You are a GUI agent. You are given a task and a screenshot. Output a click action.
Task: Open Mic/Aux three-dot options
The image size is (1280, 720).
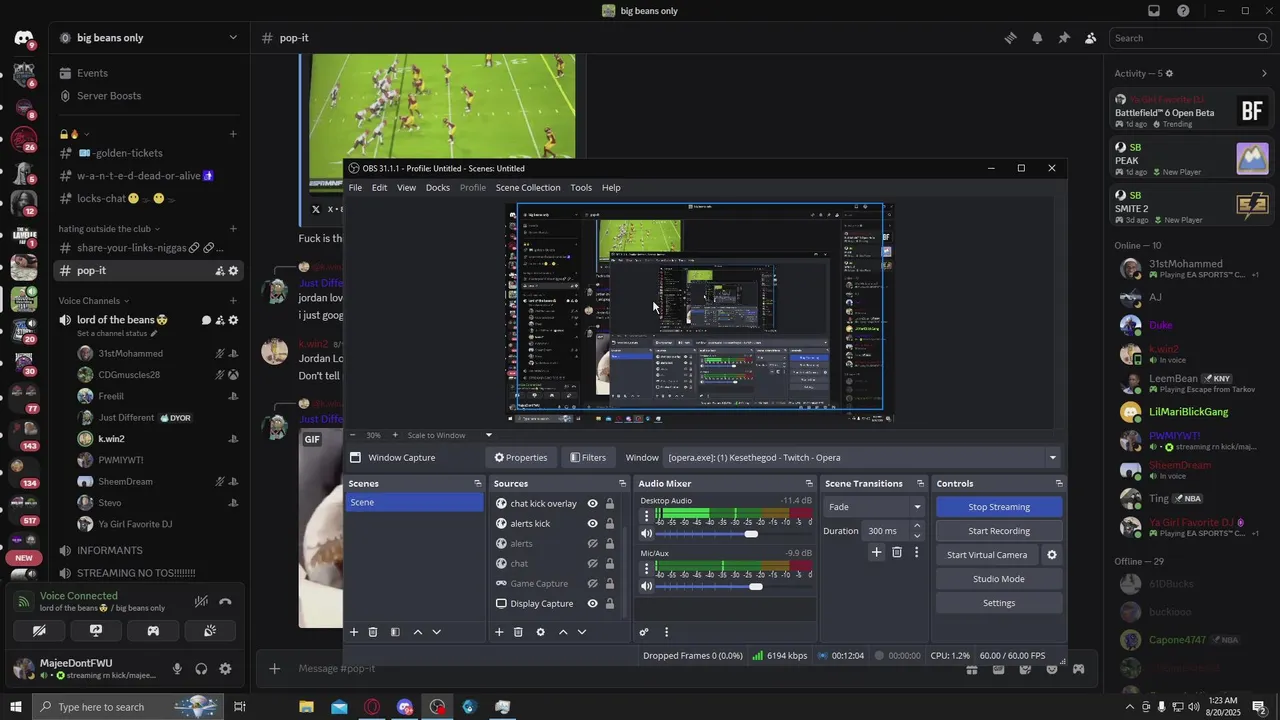[x=646, y=569]
